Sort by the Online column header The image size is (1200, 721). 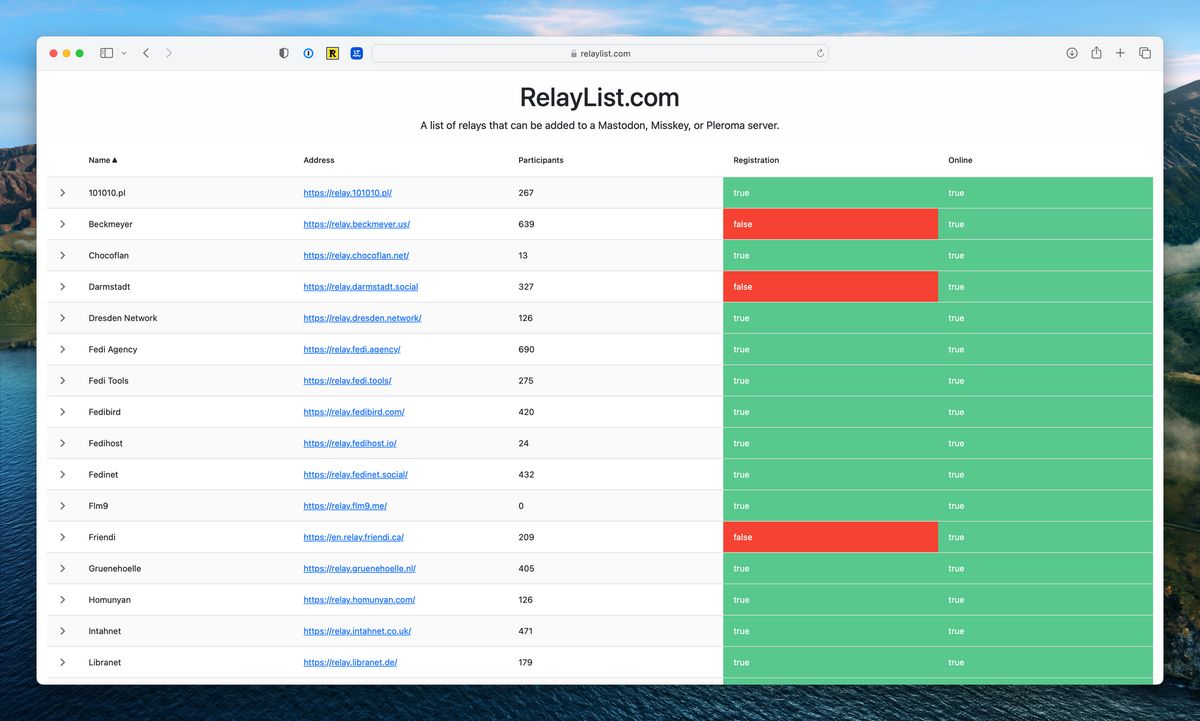(x=960, y=160)
